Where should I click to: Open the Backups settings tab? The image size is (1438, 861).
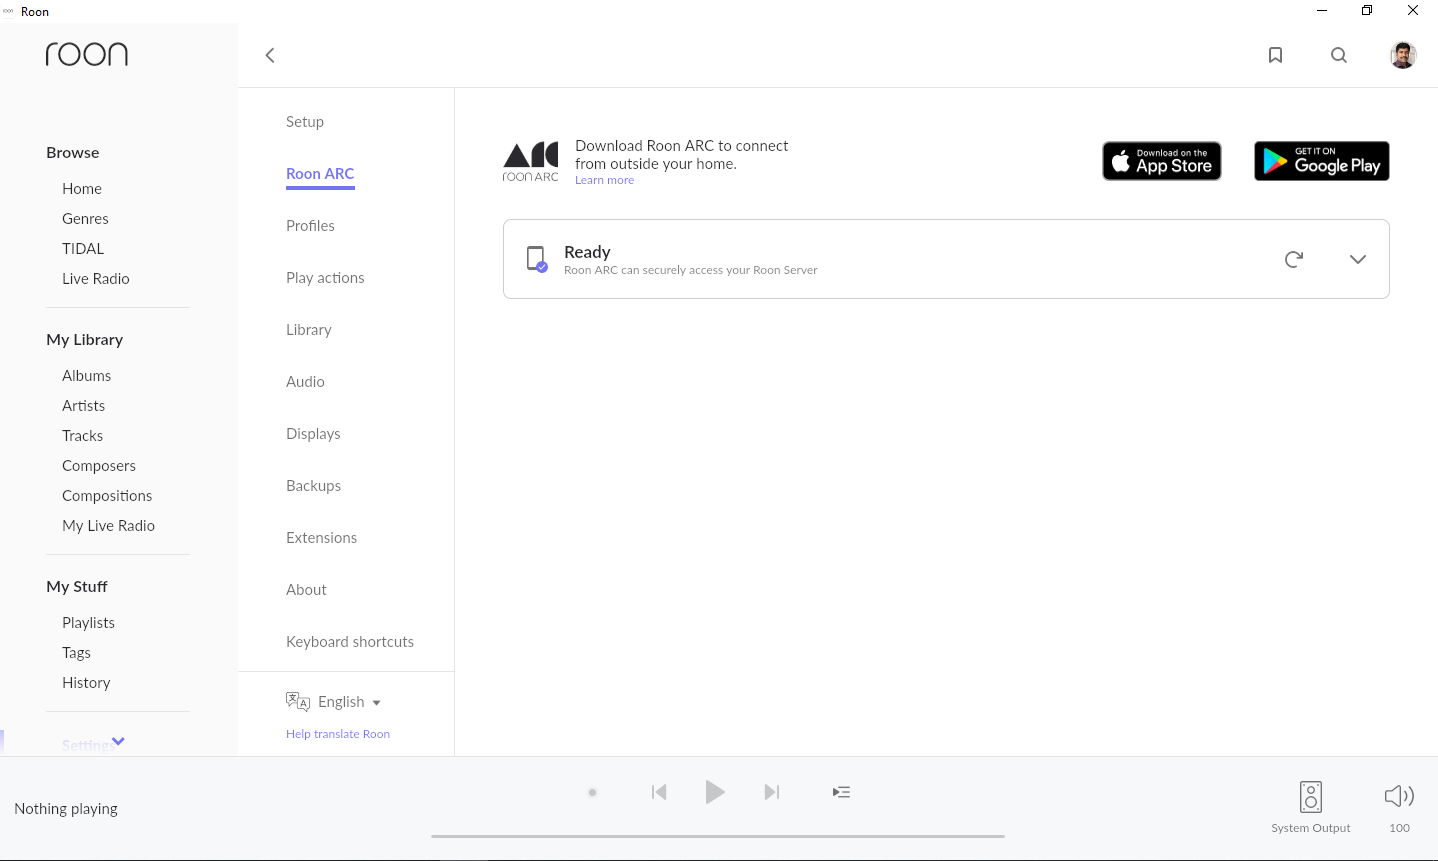(313, 485)
